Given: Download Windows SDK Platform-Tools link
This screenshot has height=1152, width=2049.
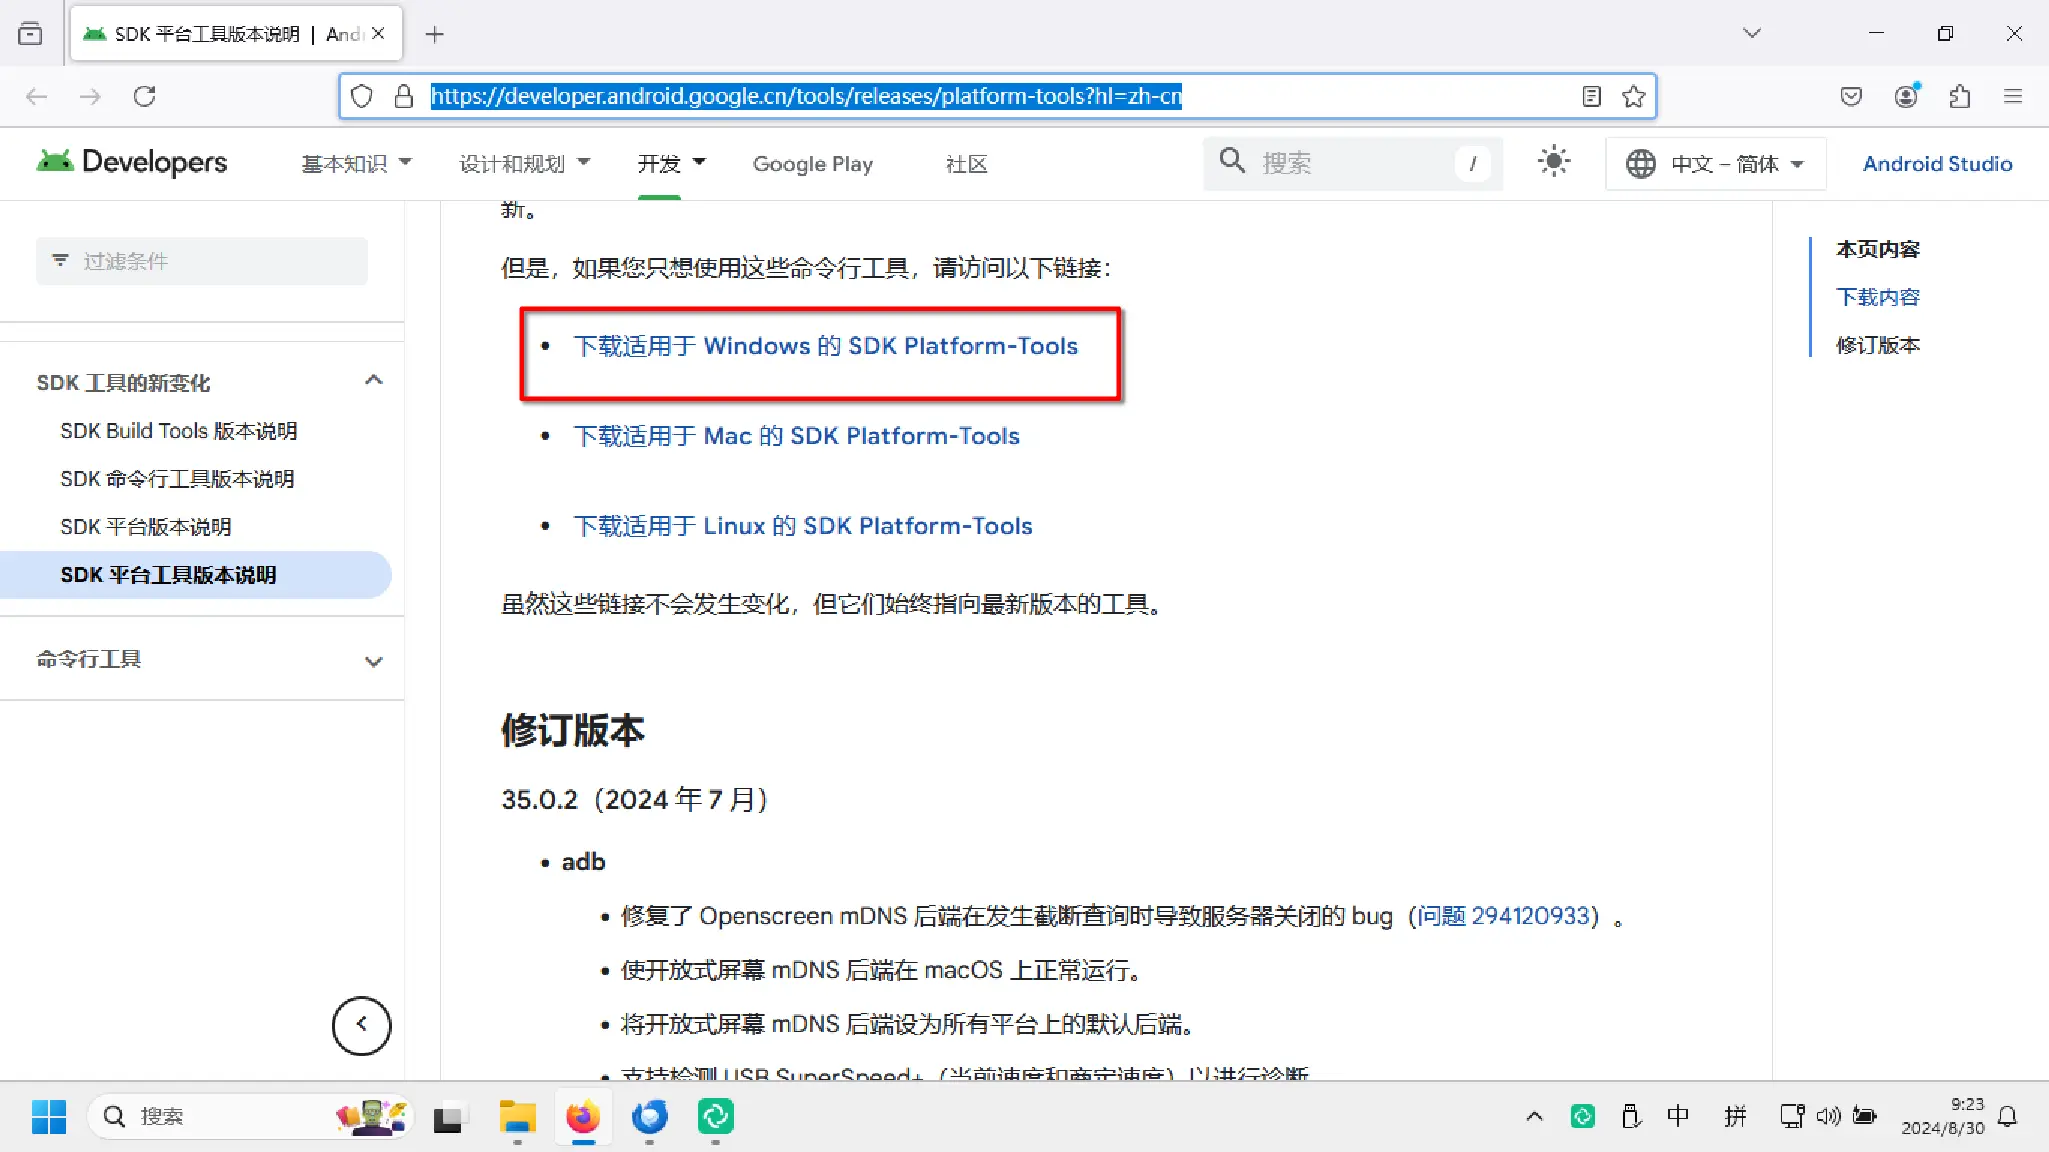Looking at the screenshot, I should point(825,346).
